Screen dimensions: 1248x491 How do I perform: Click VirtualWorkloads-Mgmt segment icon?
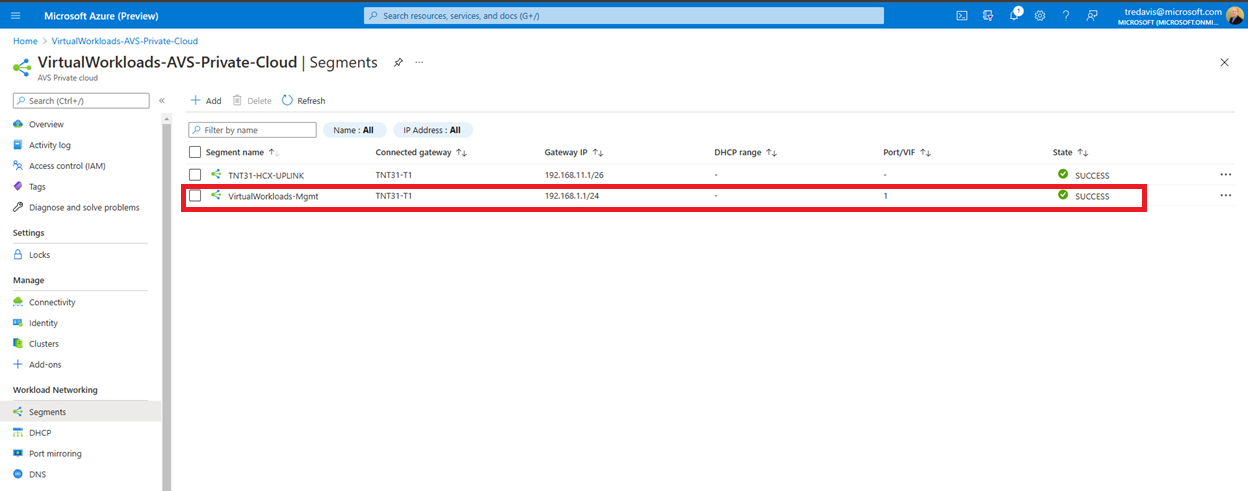tap(216, 196)
